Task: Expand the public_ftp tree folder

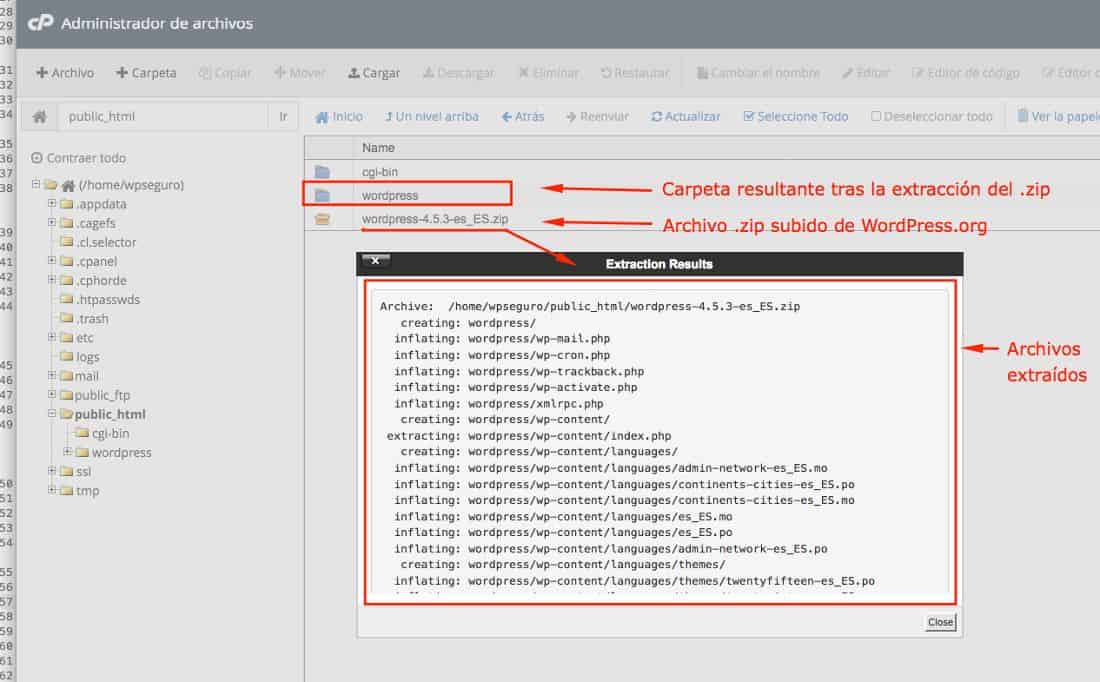Action: [x=51, y=394]
